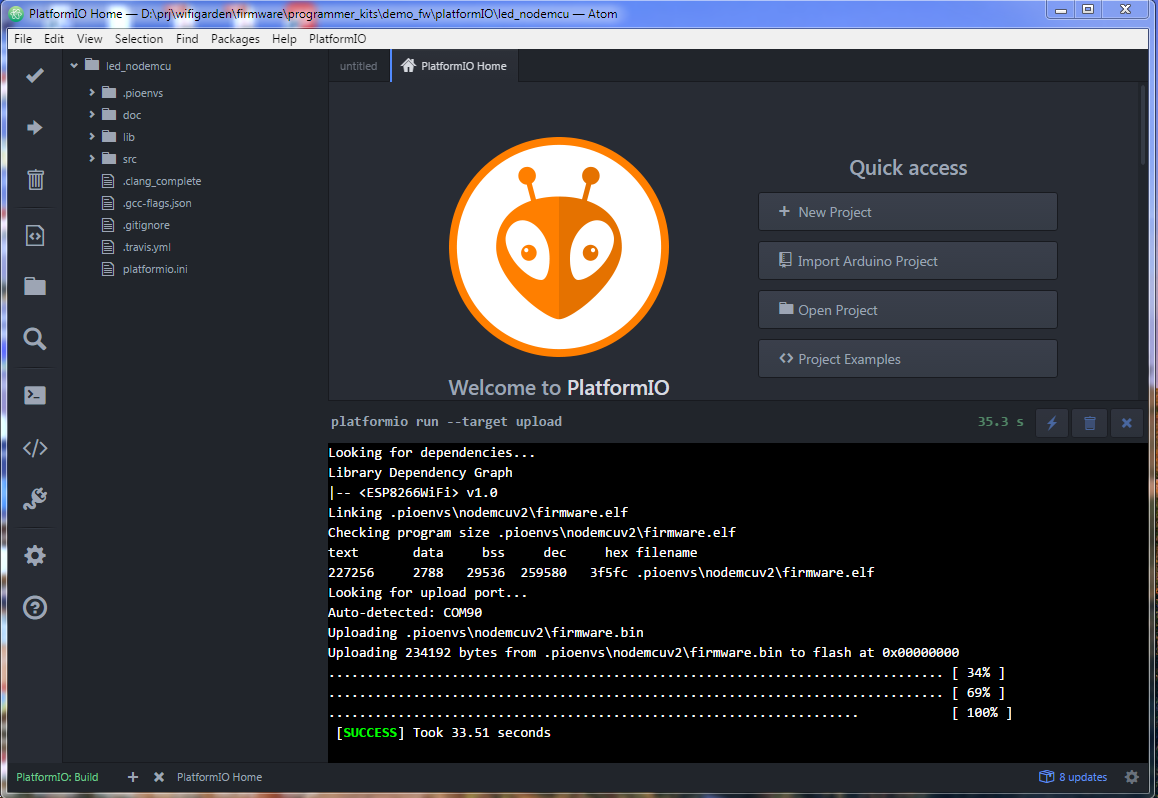The height and width of the screenshot is (798, 1158).
Task: Click the Uploading 234192 bytes line
Action: (x=643, y=653)
